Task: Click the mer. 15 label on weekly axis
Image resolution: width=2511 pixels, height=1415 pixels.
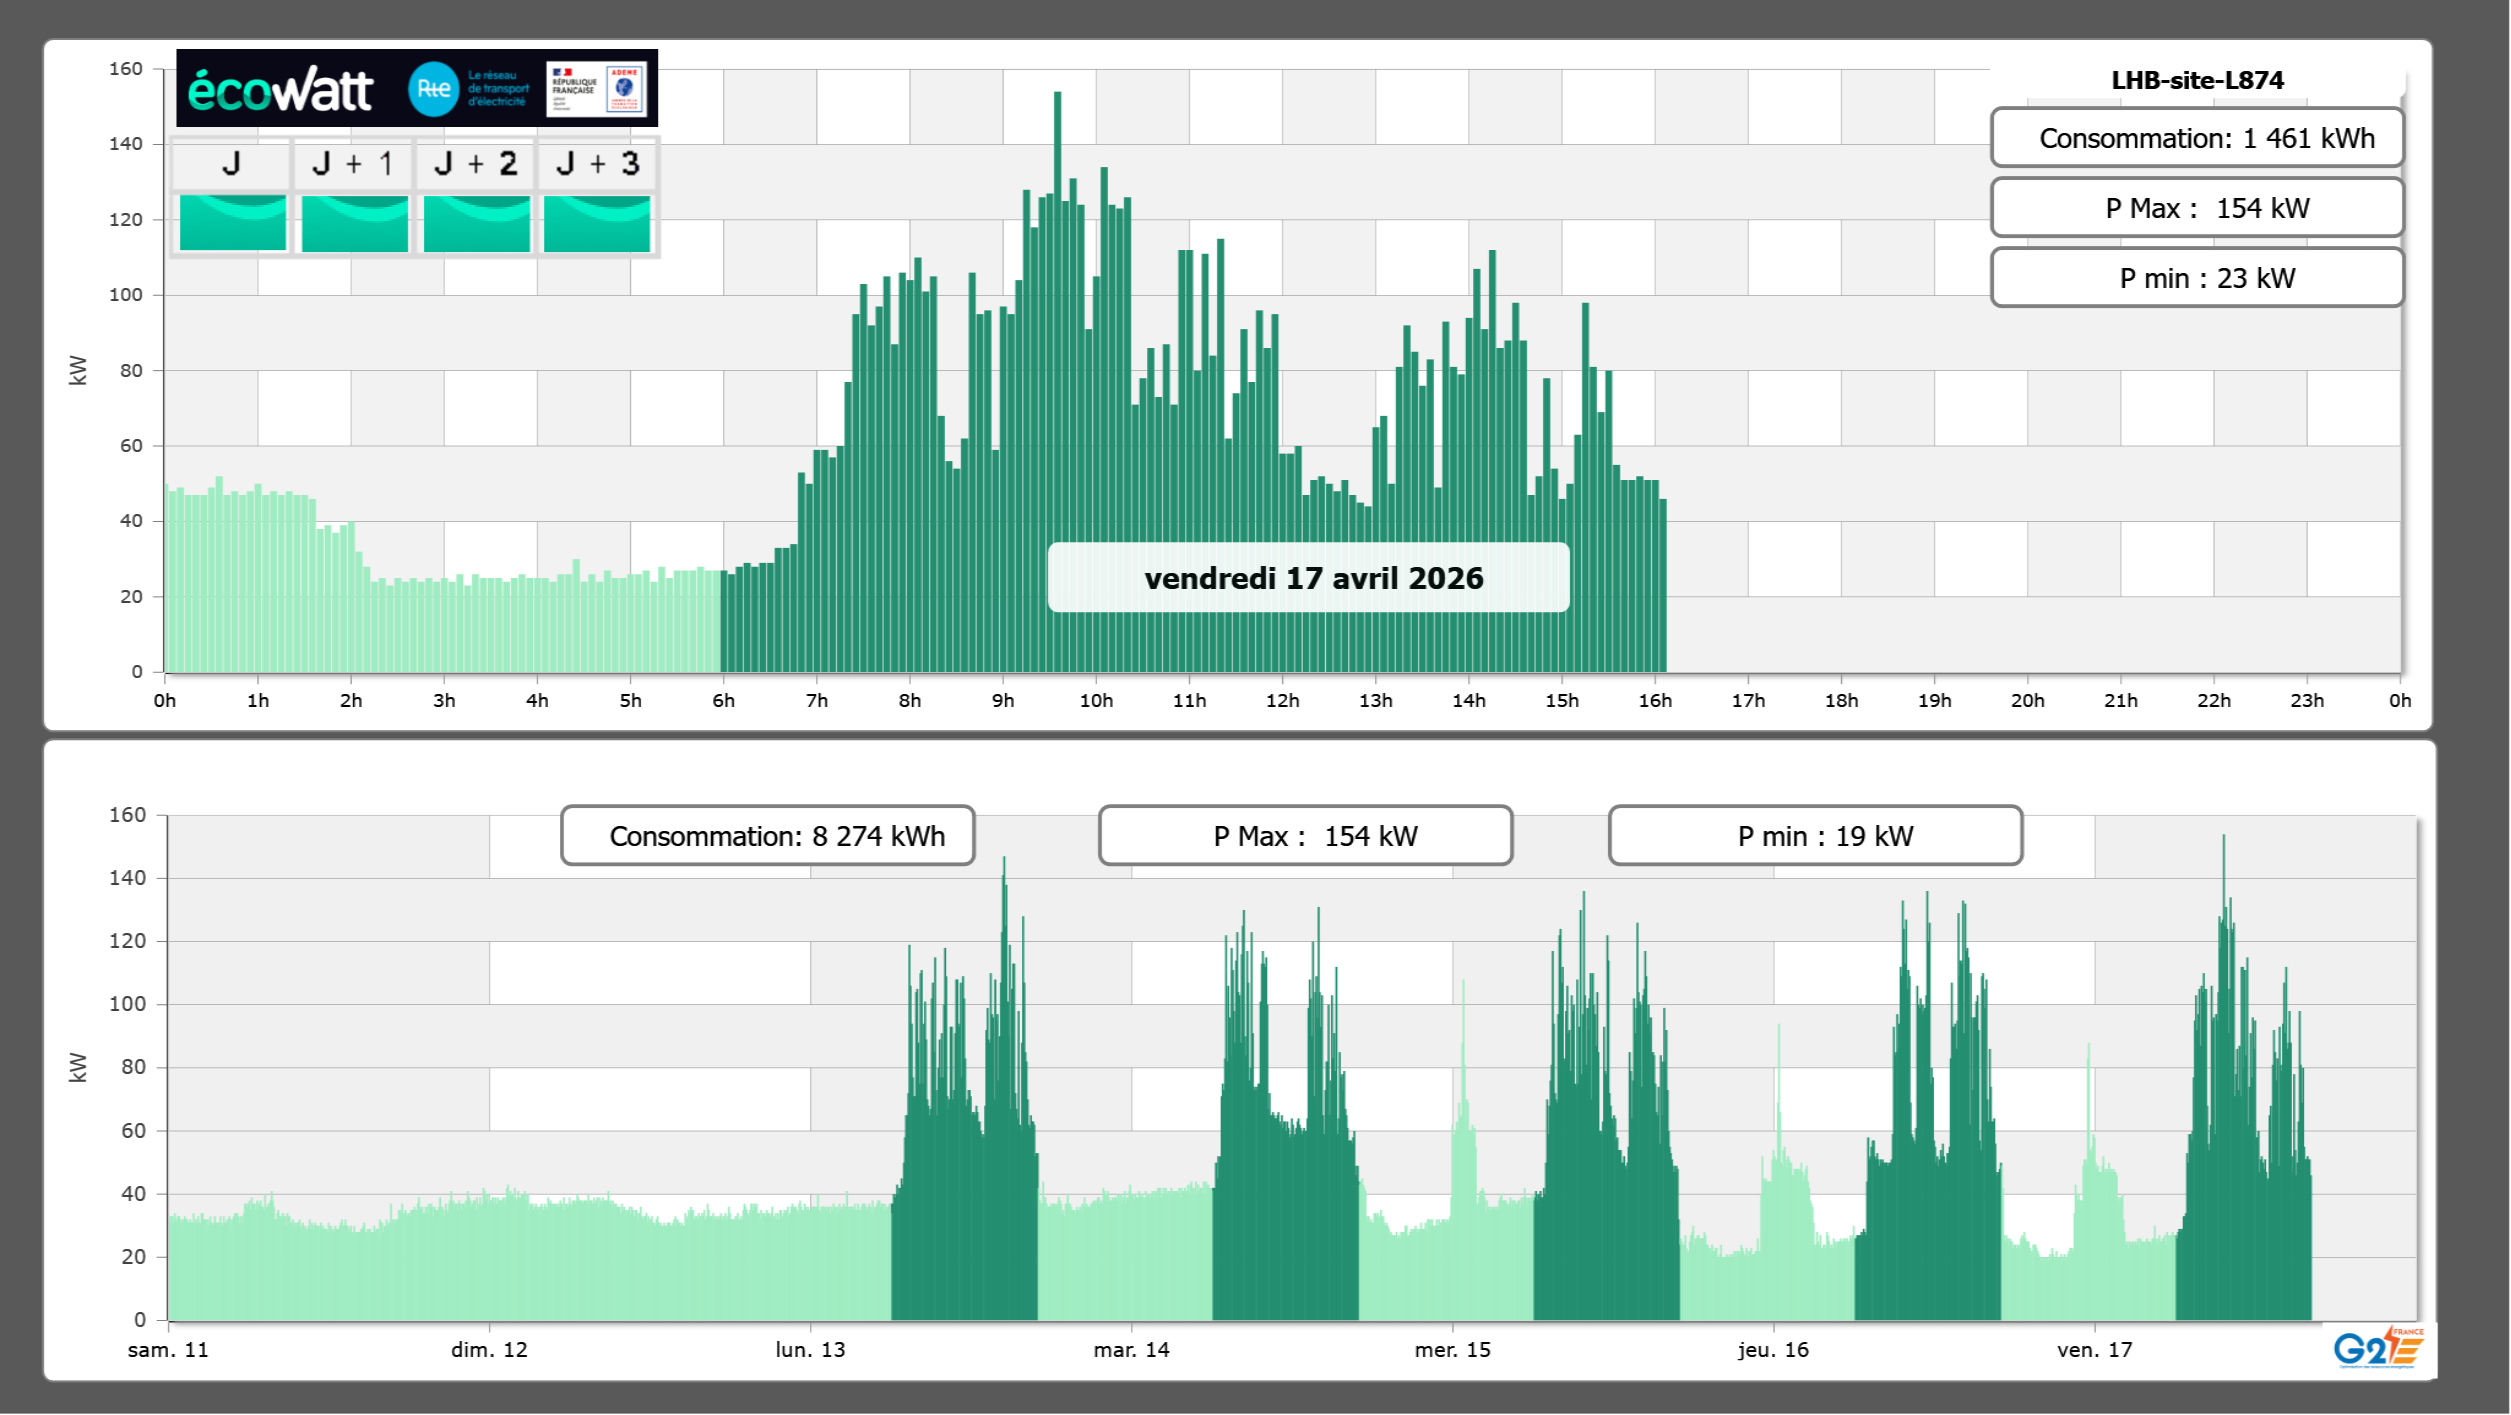Action: click(x=1452, y=1349)
